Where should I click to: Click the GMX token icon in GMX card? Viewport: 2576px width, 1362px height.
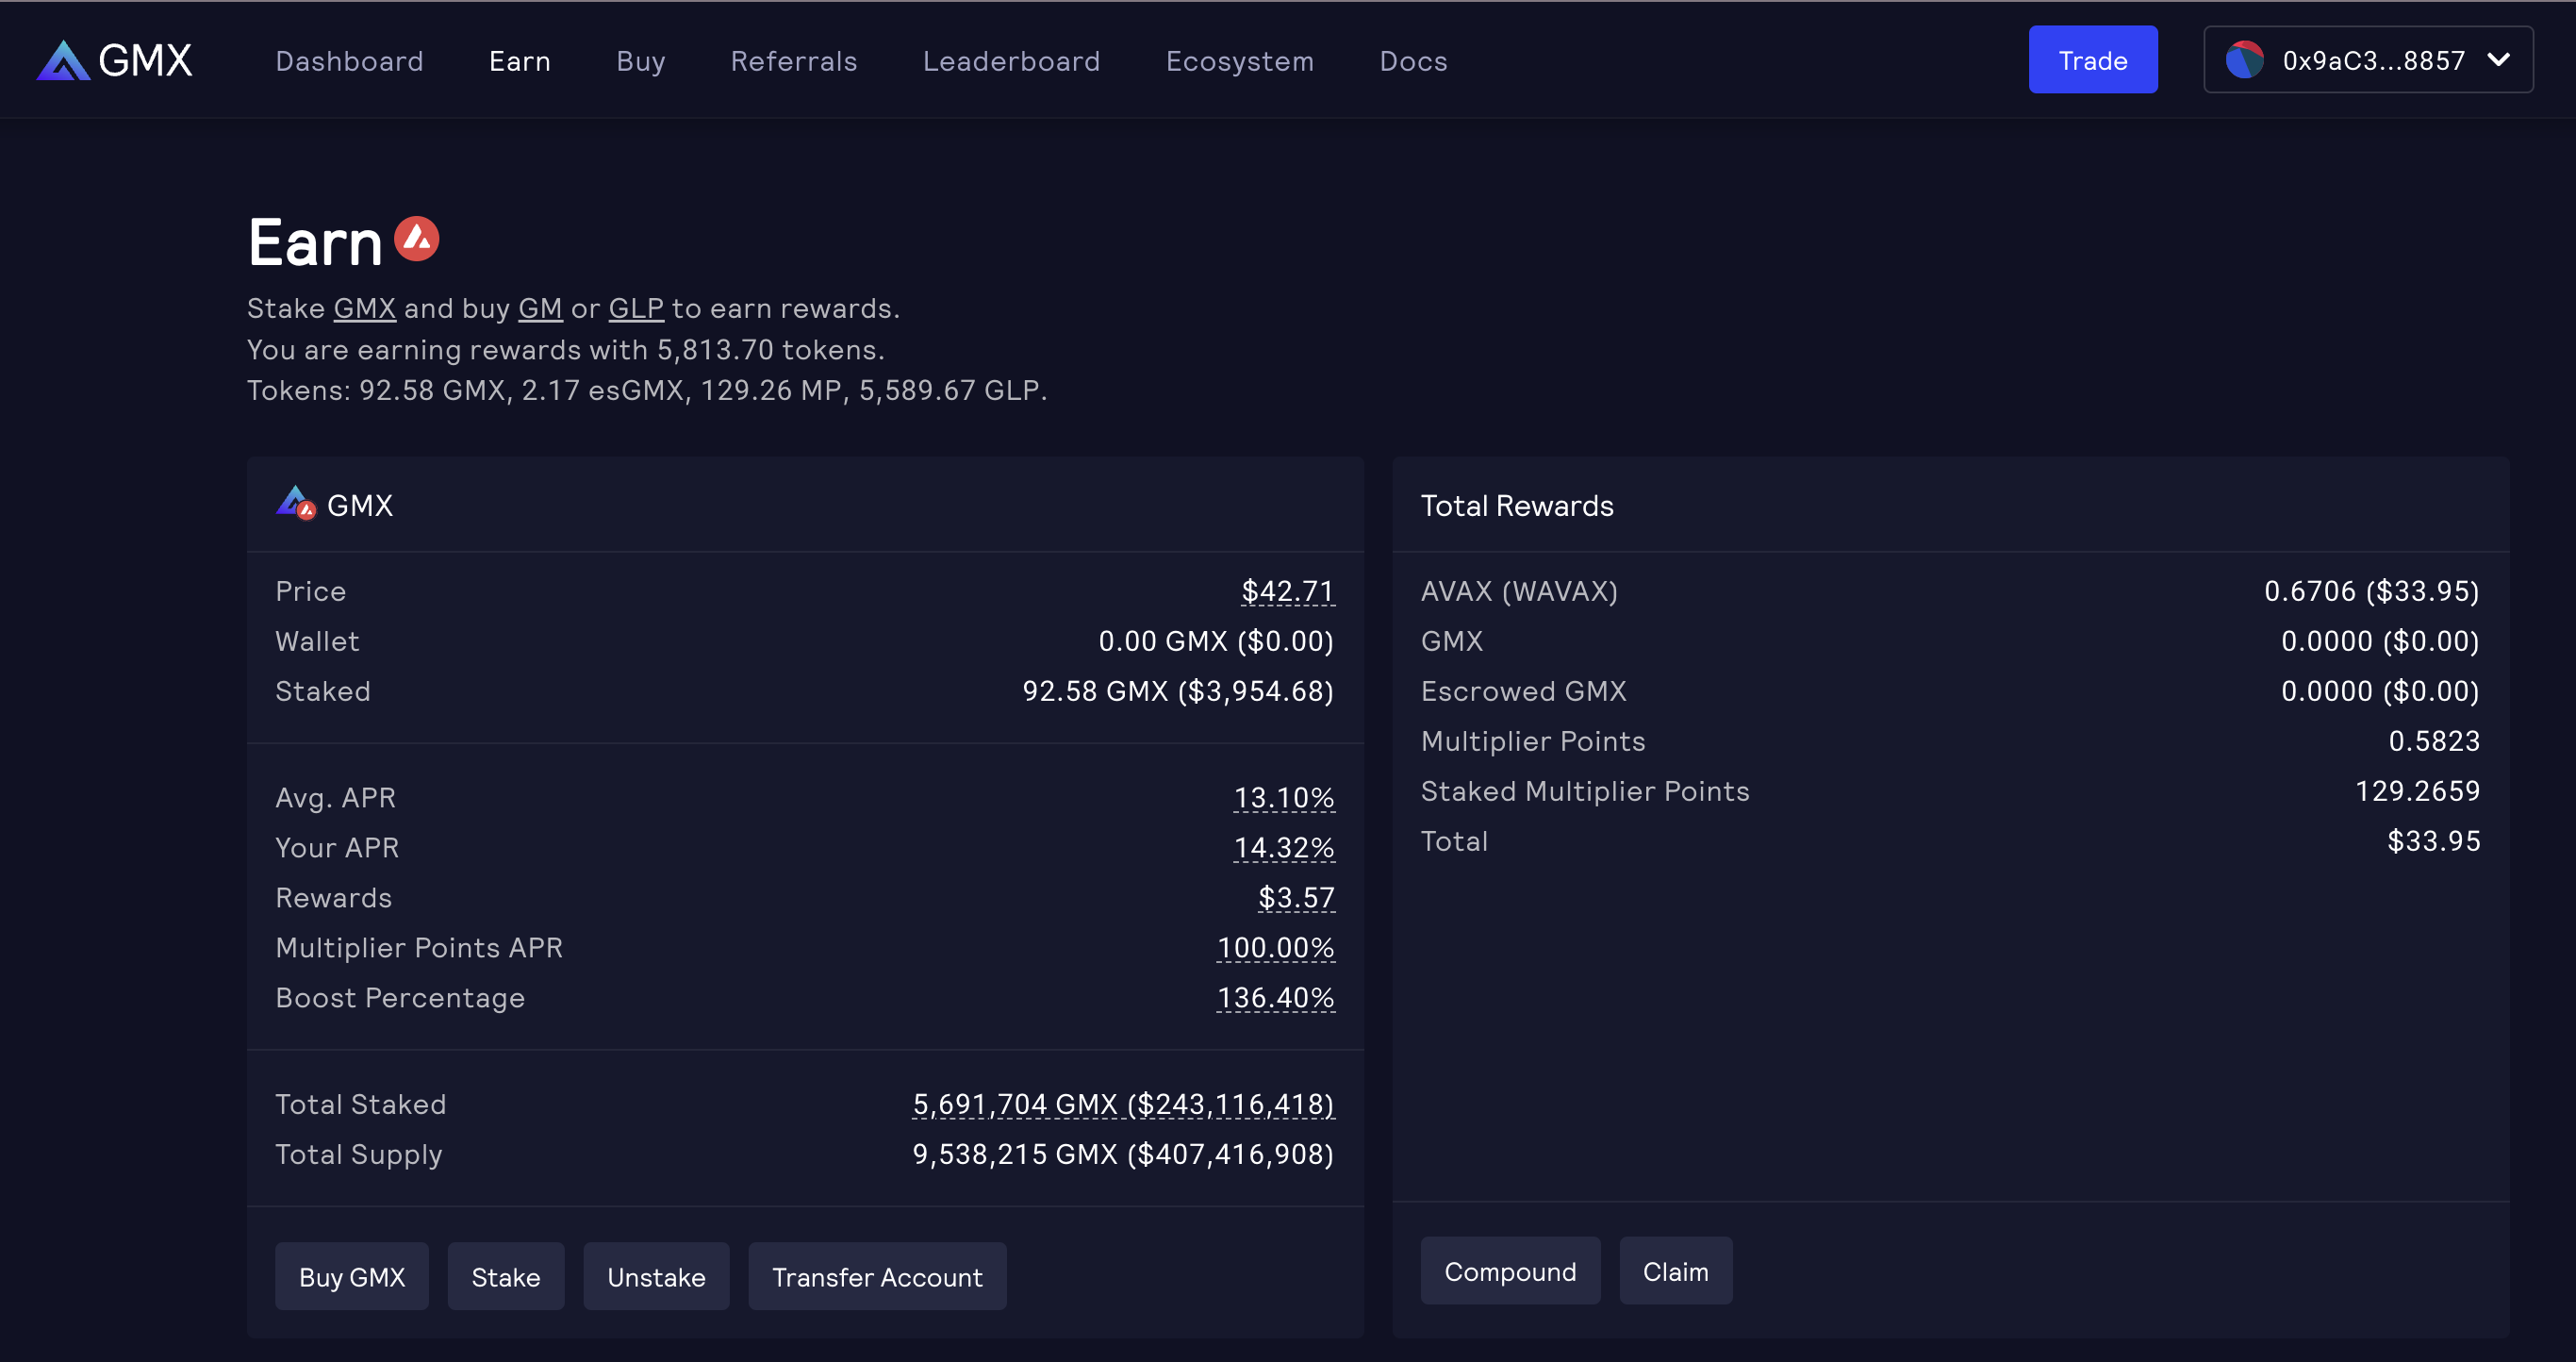pos(296,503)
